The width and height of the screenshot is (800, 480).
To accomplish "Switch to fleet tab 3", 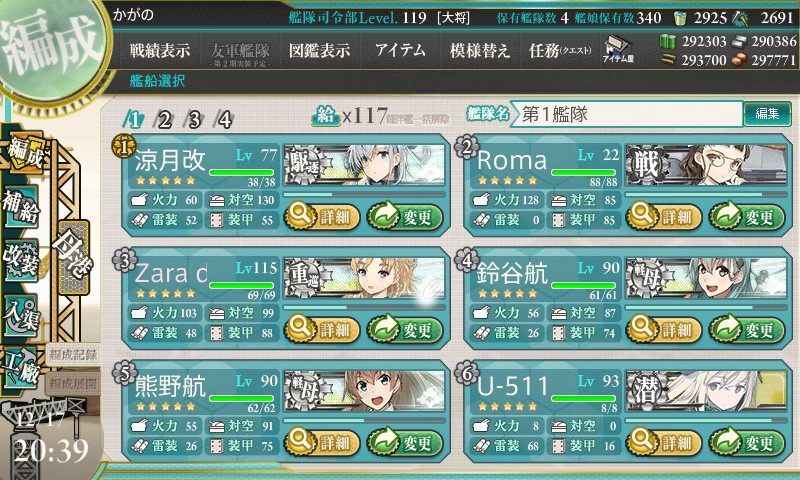I will (194, 120).
